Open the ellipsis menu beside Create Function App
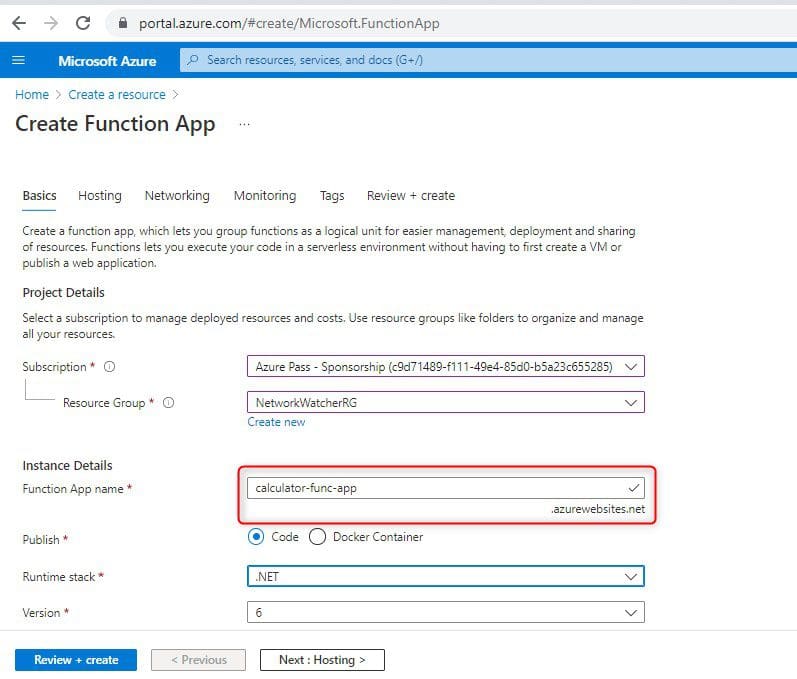Image resolution: width=797 pixels, height=679 pixels. click(x=244, y=125)
